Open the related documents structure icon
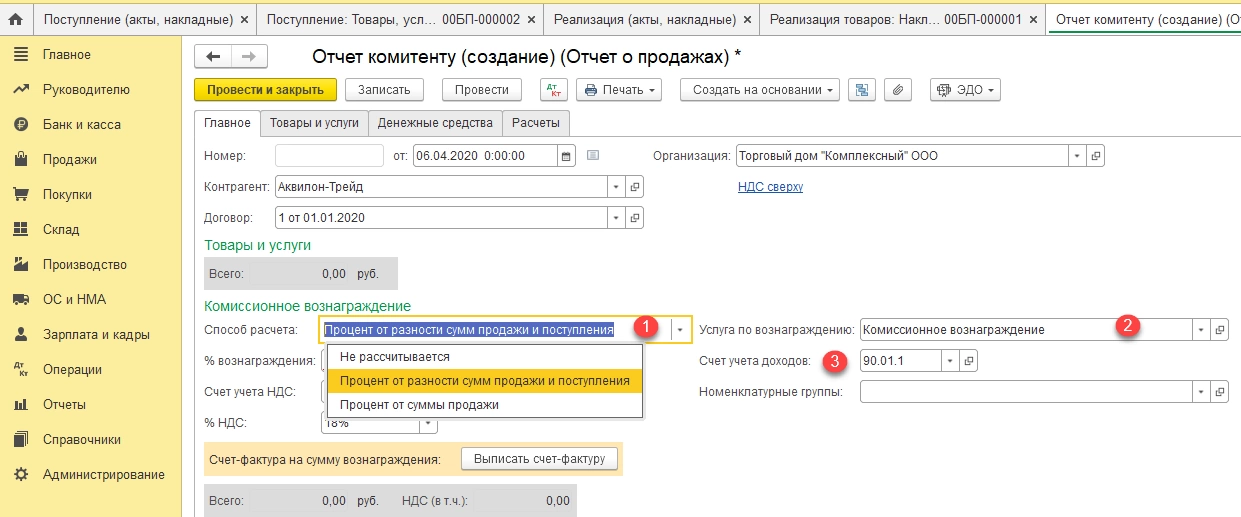Image resolution: width=1241 pixels, height=517 pixels. click(x=862, y=89)
